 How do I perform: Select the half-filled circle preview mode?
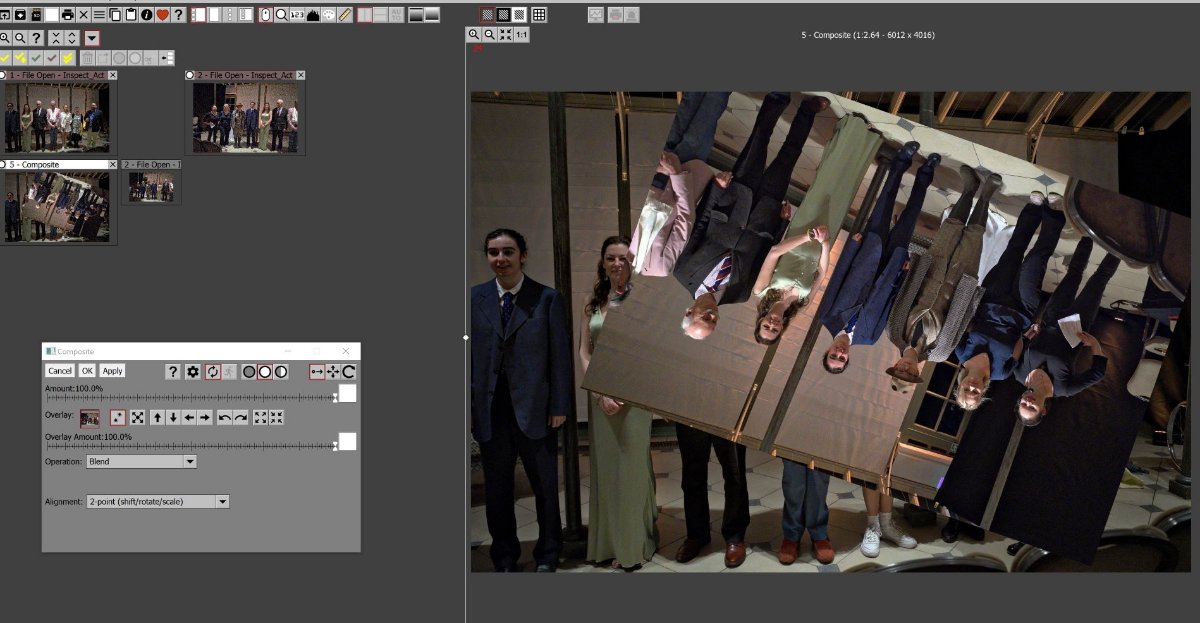click(281, 371)
